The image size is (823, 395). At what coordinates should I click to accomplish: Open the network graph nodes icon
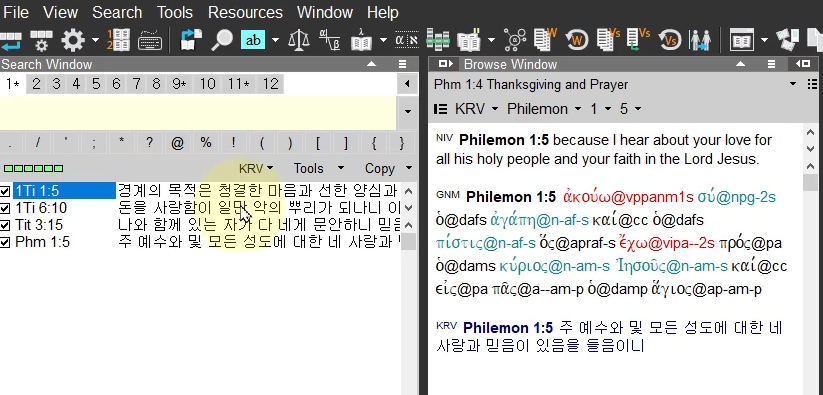(515, 40)
